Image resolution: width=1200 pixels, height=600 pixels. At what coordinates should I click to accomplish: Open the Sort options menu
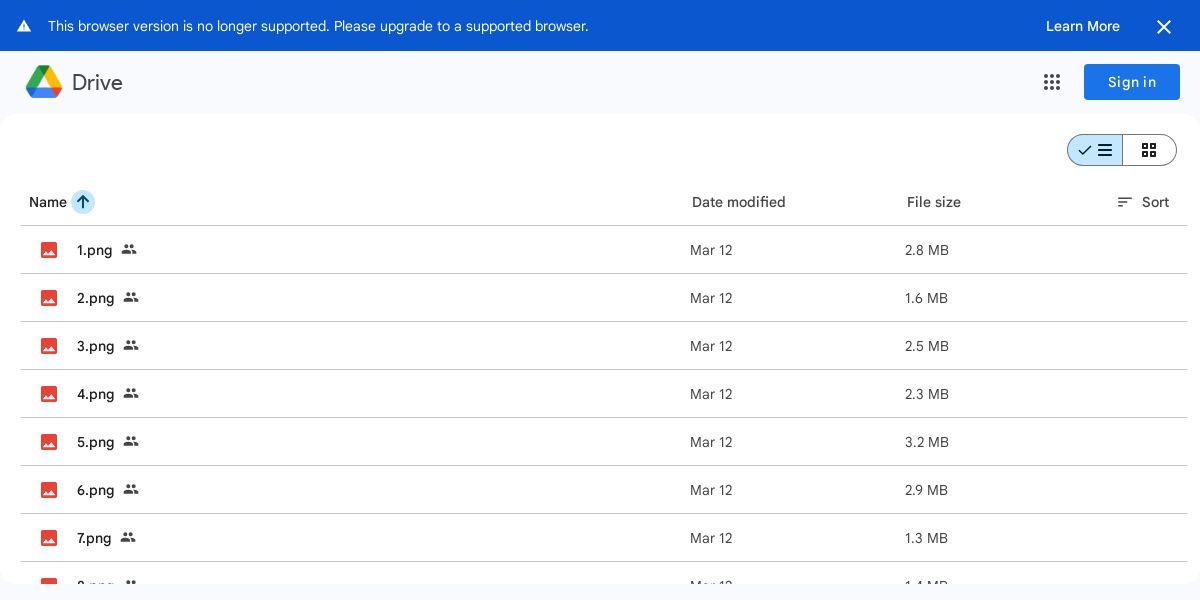point(1143,202)
